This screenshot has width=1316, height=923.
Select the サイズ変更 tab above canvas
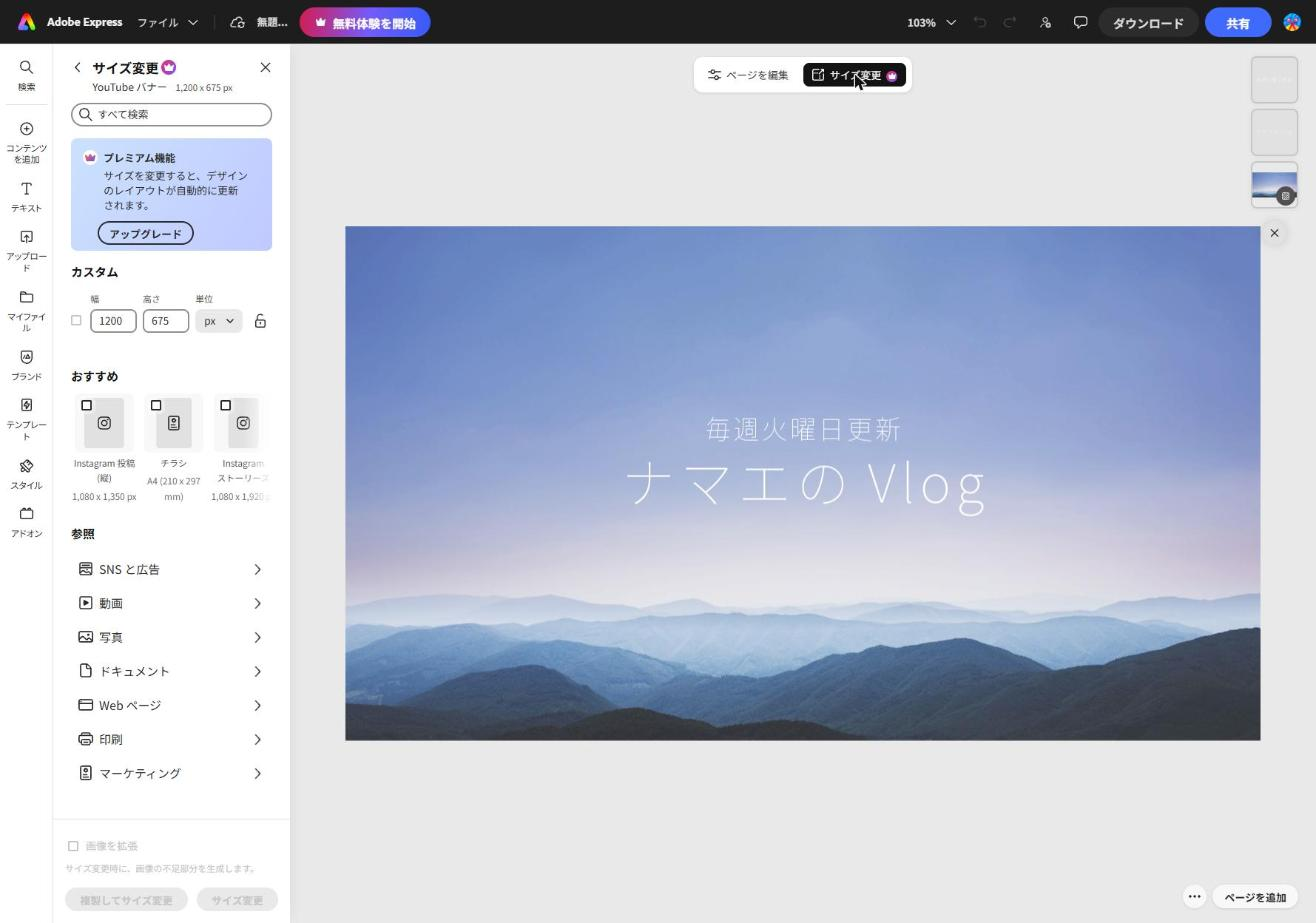[854, 75]
